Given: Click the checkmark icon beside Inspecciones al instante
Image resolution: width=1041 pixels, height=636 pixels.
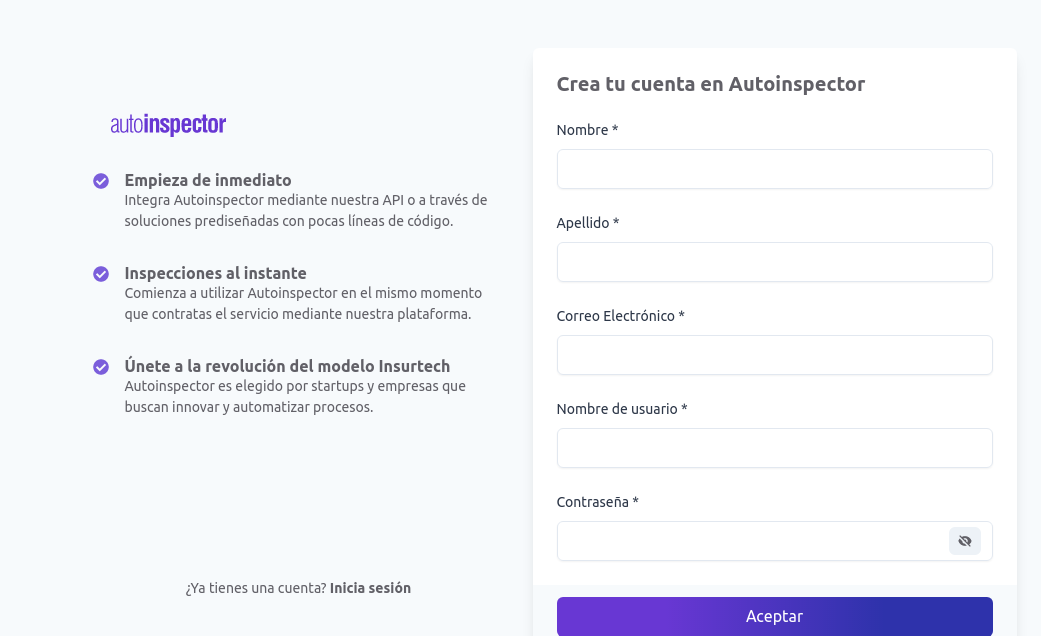Looking at the screenshot, I should point(101,274).
